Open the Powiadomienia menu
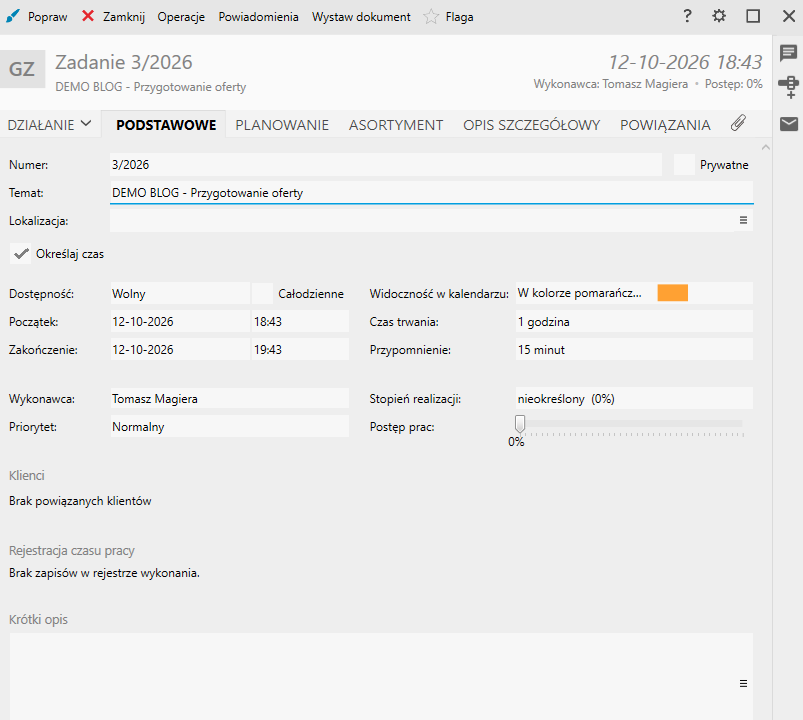The height and width of the screenshot is (720, 803). click(259, 17)
